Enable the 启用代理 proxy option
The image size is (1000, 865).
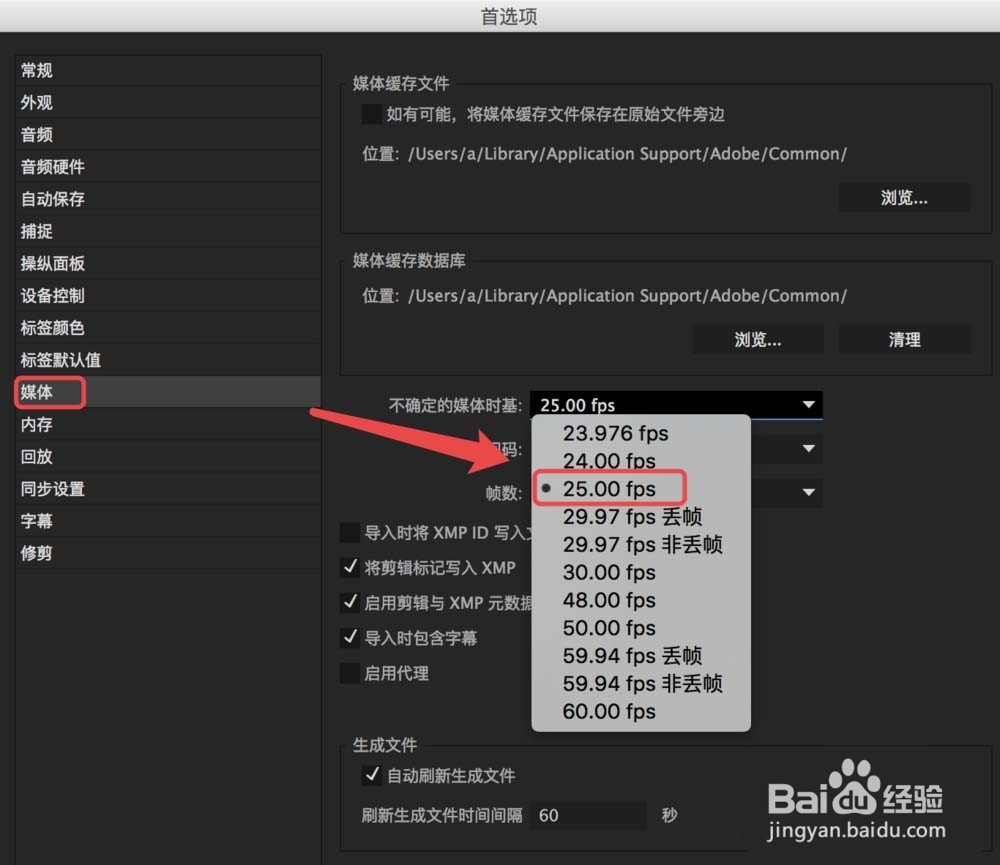pyautogui.click(x=351, y=673)
